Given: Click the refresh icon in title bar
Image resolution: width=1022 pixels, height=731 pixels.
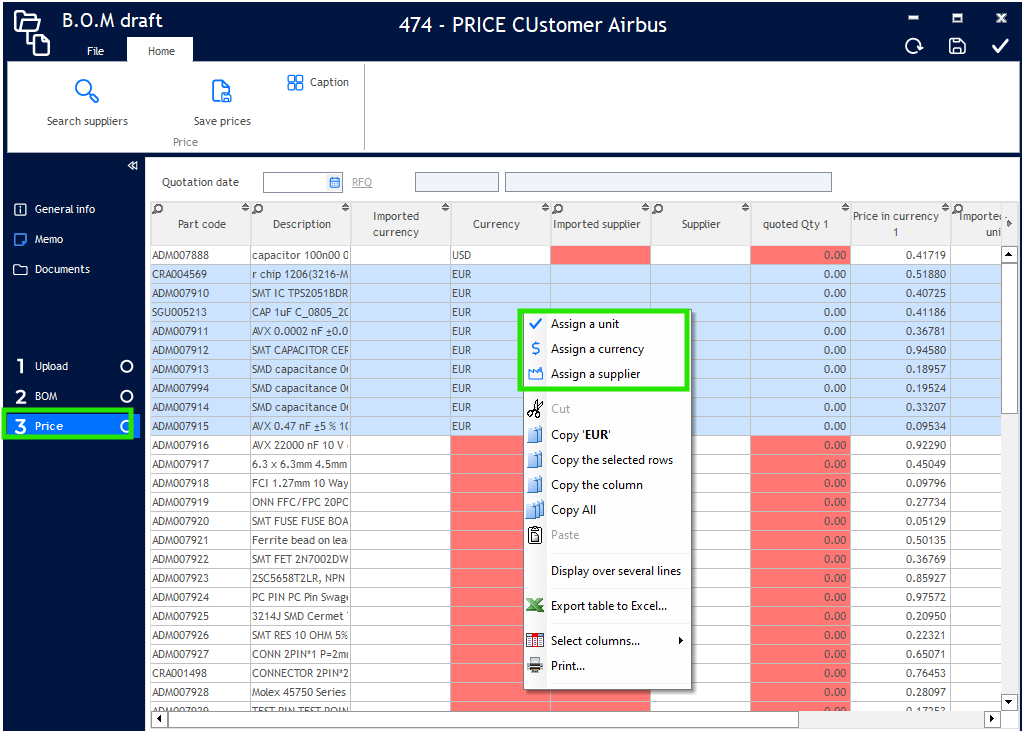Looking at the screenshot, I should tap(913, 46).
